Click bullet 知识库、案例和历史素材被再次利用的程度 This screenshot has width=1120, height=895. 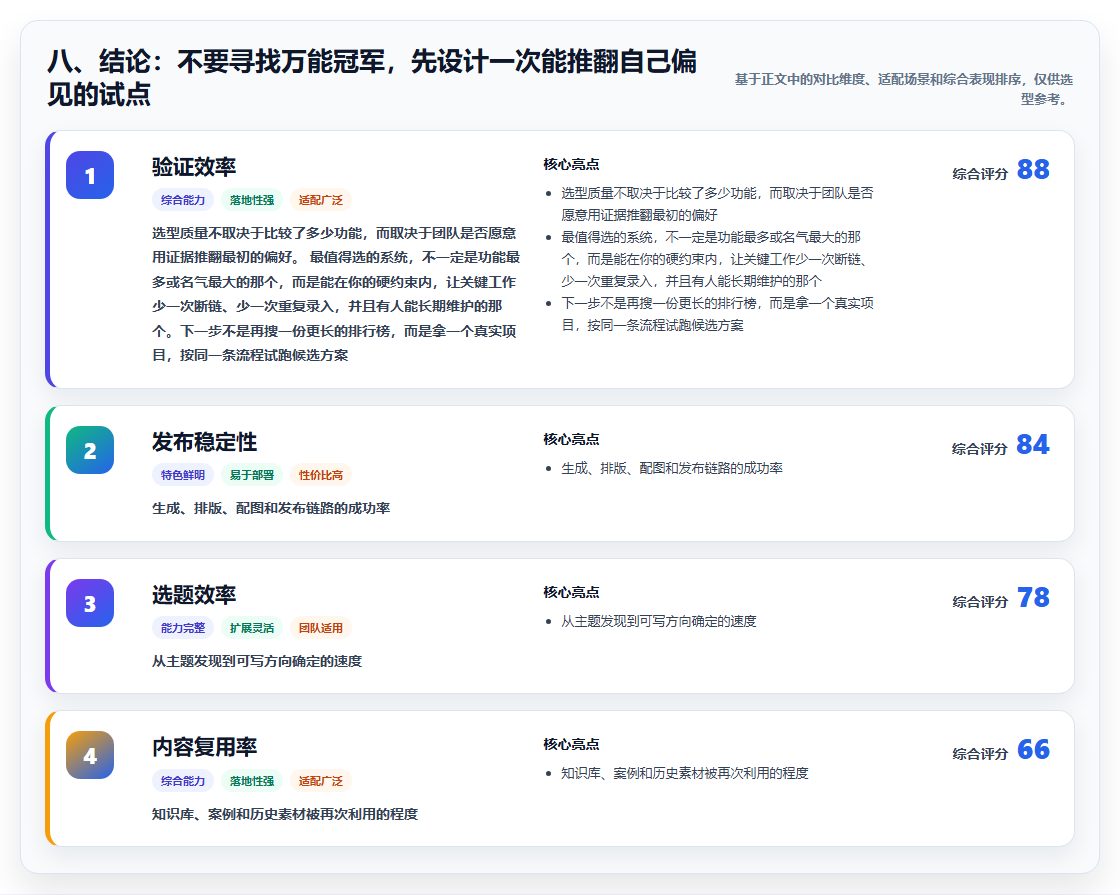pos(685,774)
